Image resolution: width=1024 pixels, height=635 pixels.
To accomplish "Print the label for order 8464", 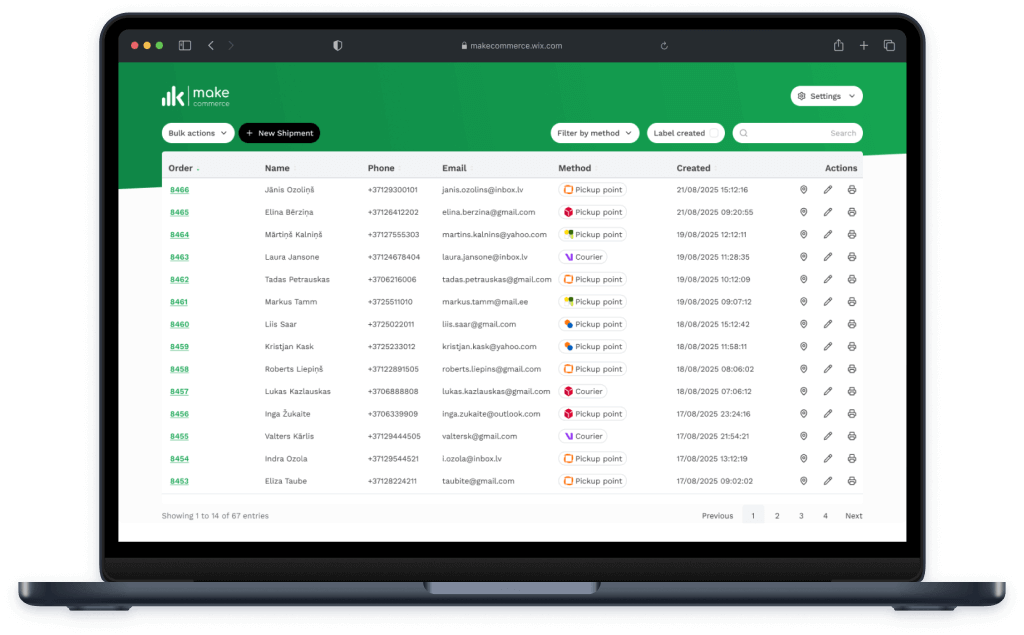I will (x=852, y=235).
